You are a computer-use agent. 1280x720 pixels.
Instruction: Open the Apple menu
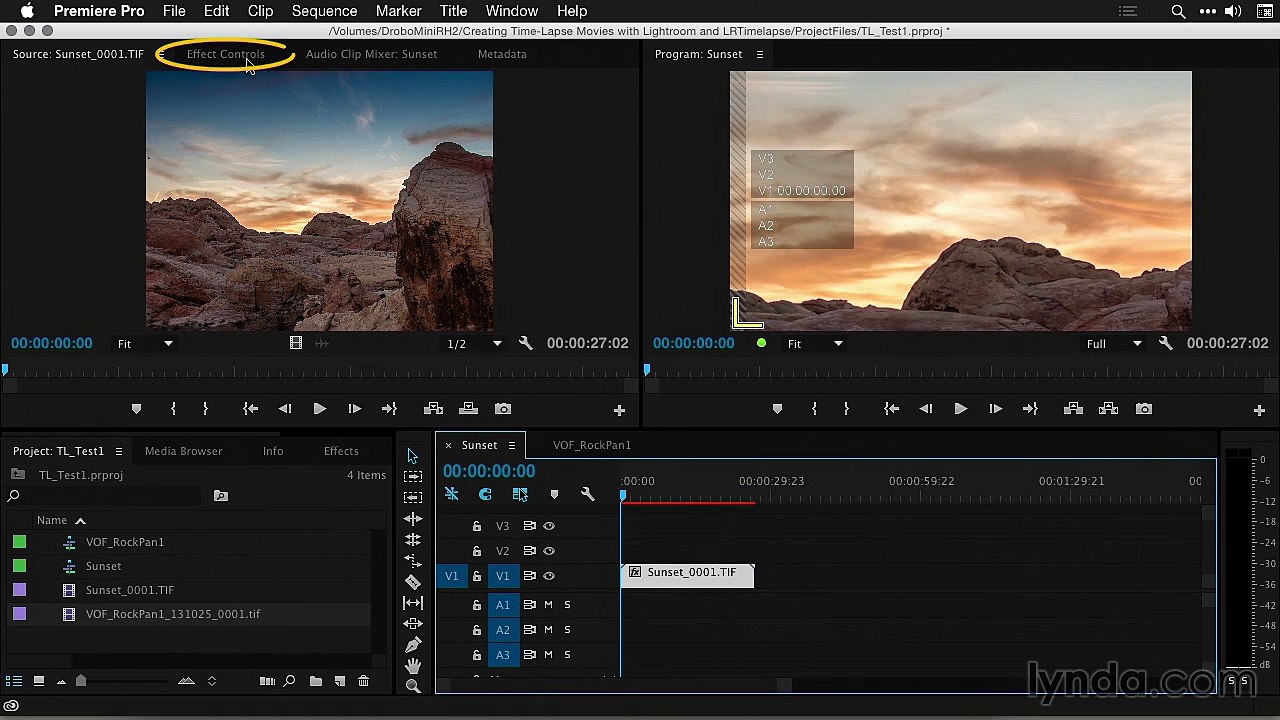[x=27, y=11]
